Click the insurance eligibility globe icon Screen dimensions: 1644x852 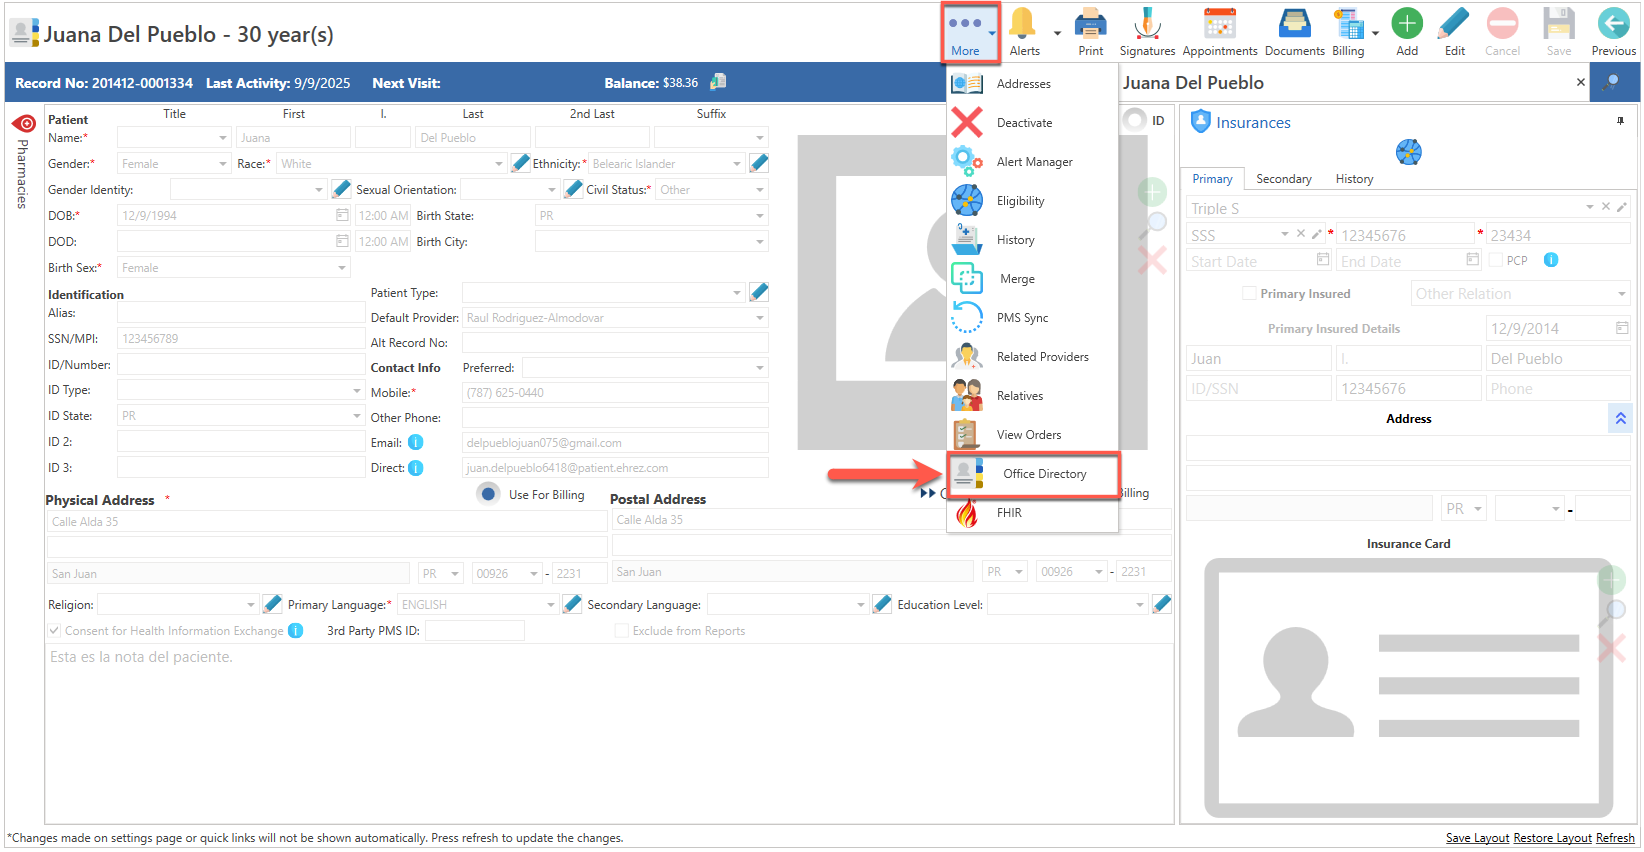[x=1408, y=152]
